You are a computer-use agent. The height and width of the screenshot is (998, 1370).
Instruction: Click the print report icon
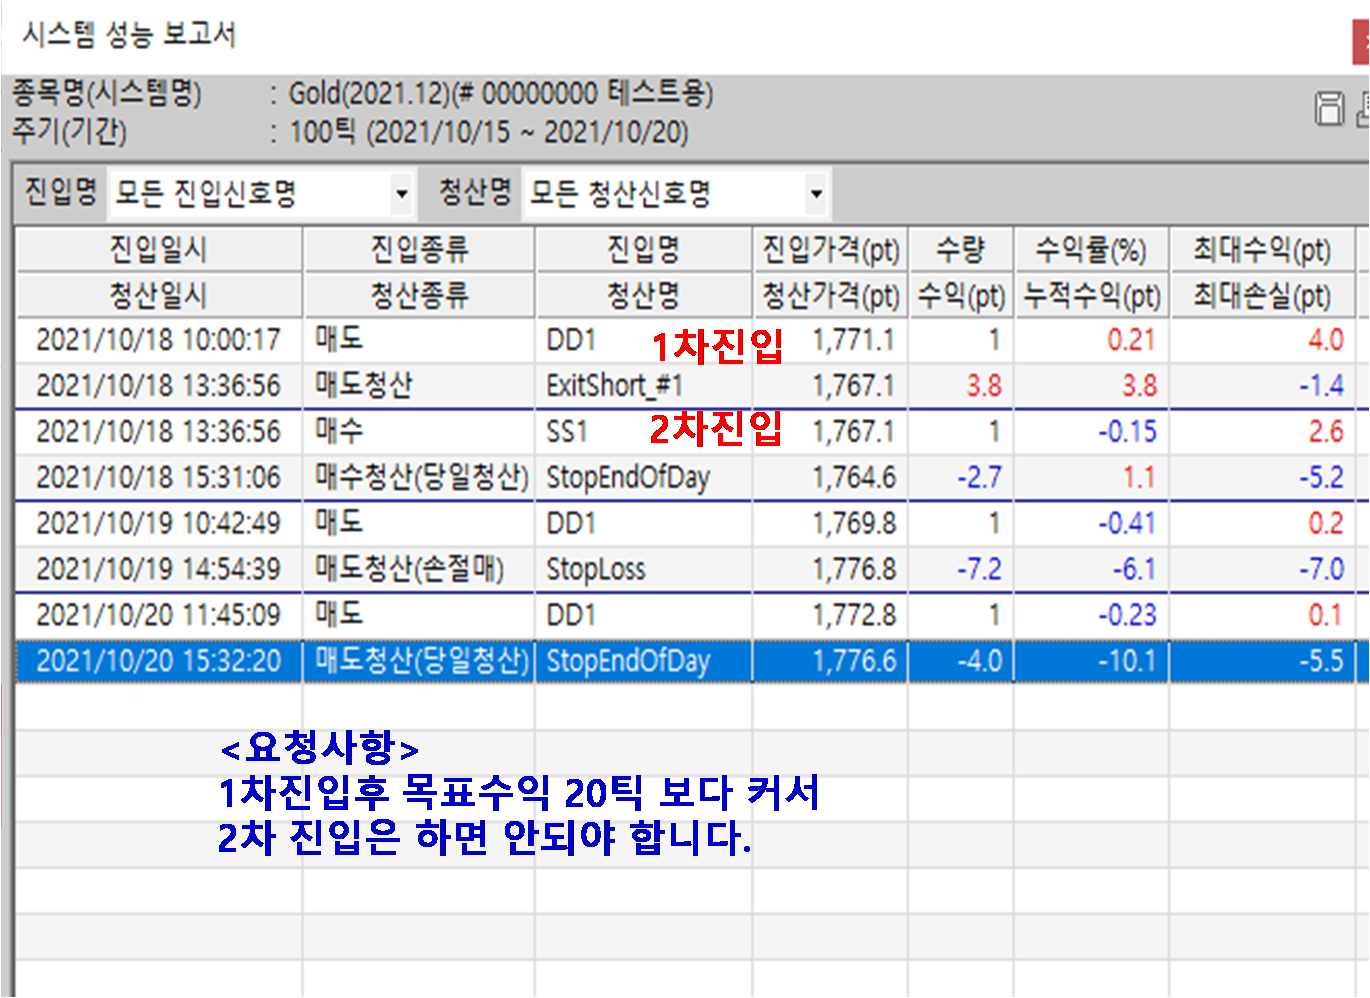click(1362, 108)
